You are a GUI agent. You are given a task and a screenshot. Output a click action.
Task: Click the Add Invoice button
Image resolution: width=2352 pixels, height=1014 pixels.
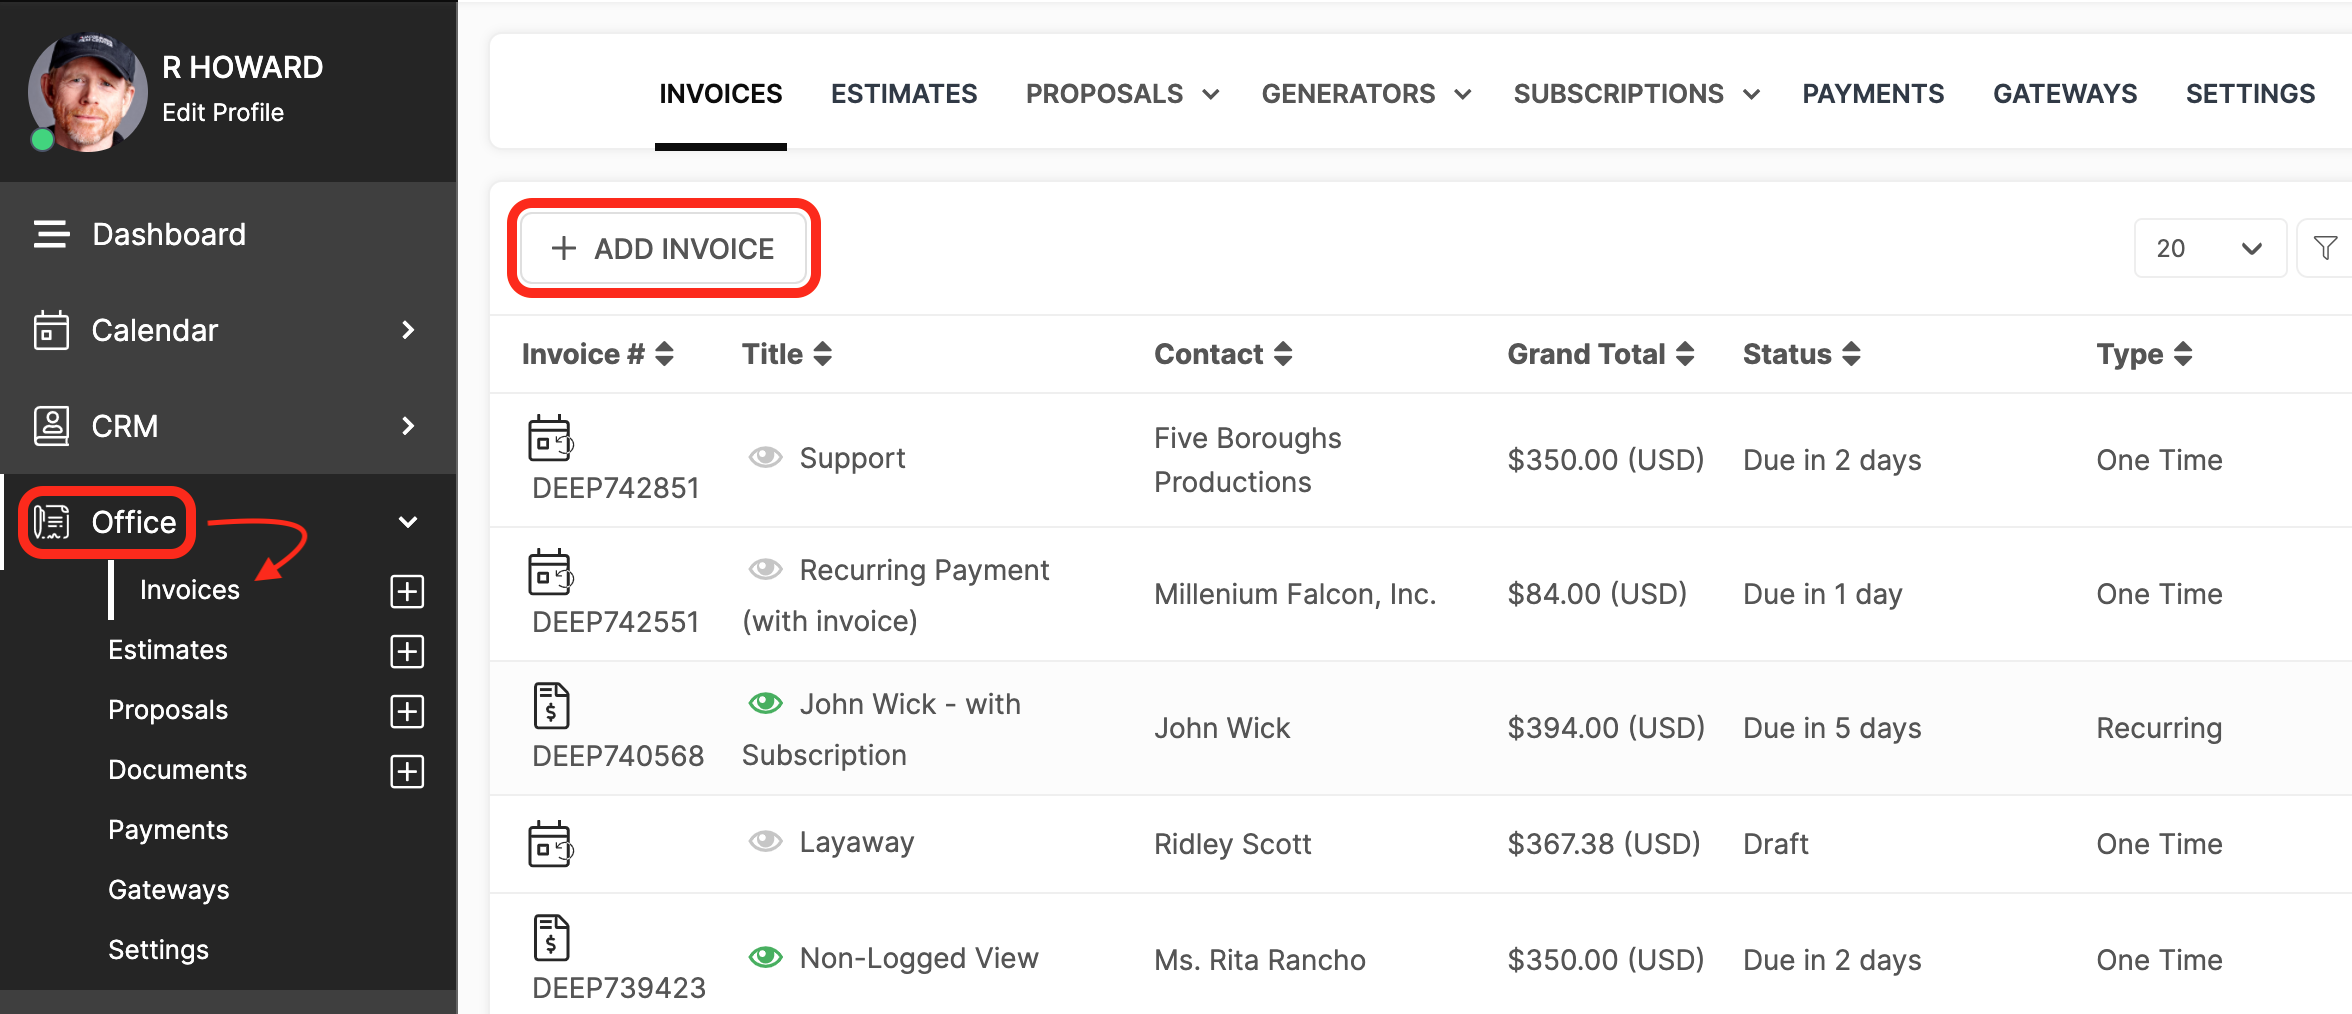coord(664,248)
